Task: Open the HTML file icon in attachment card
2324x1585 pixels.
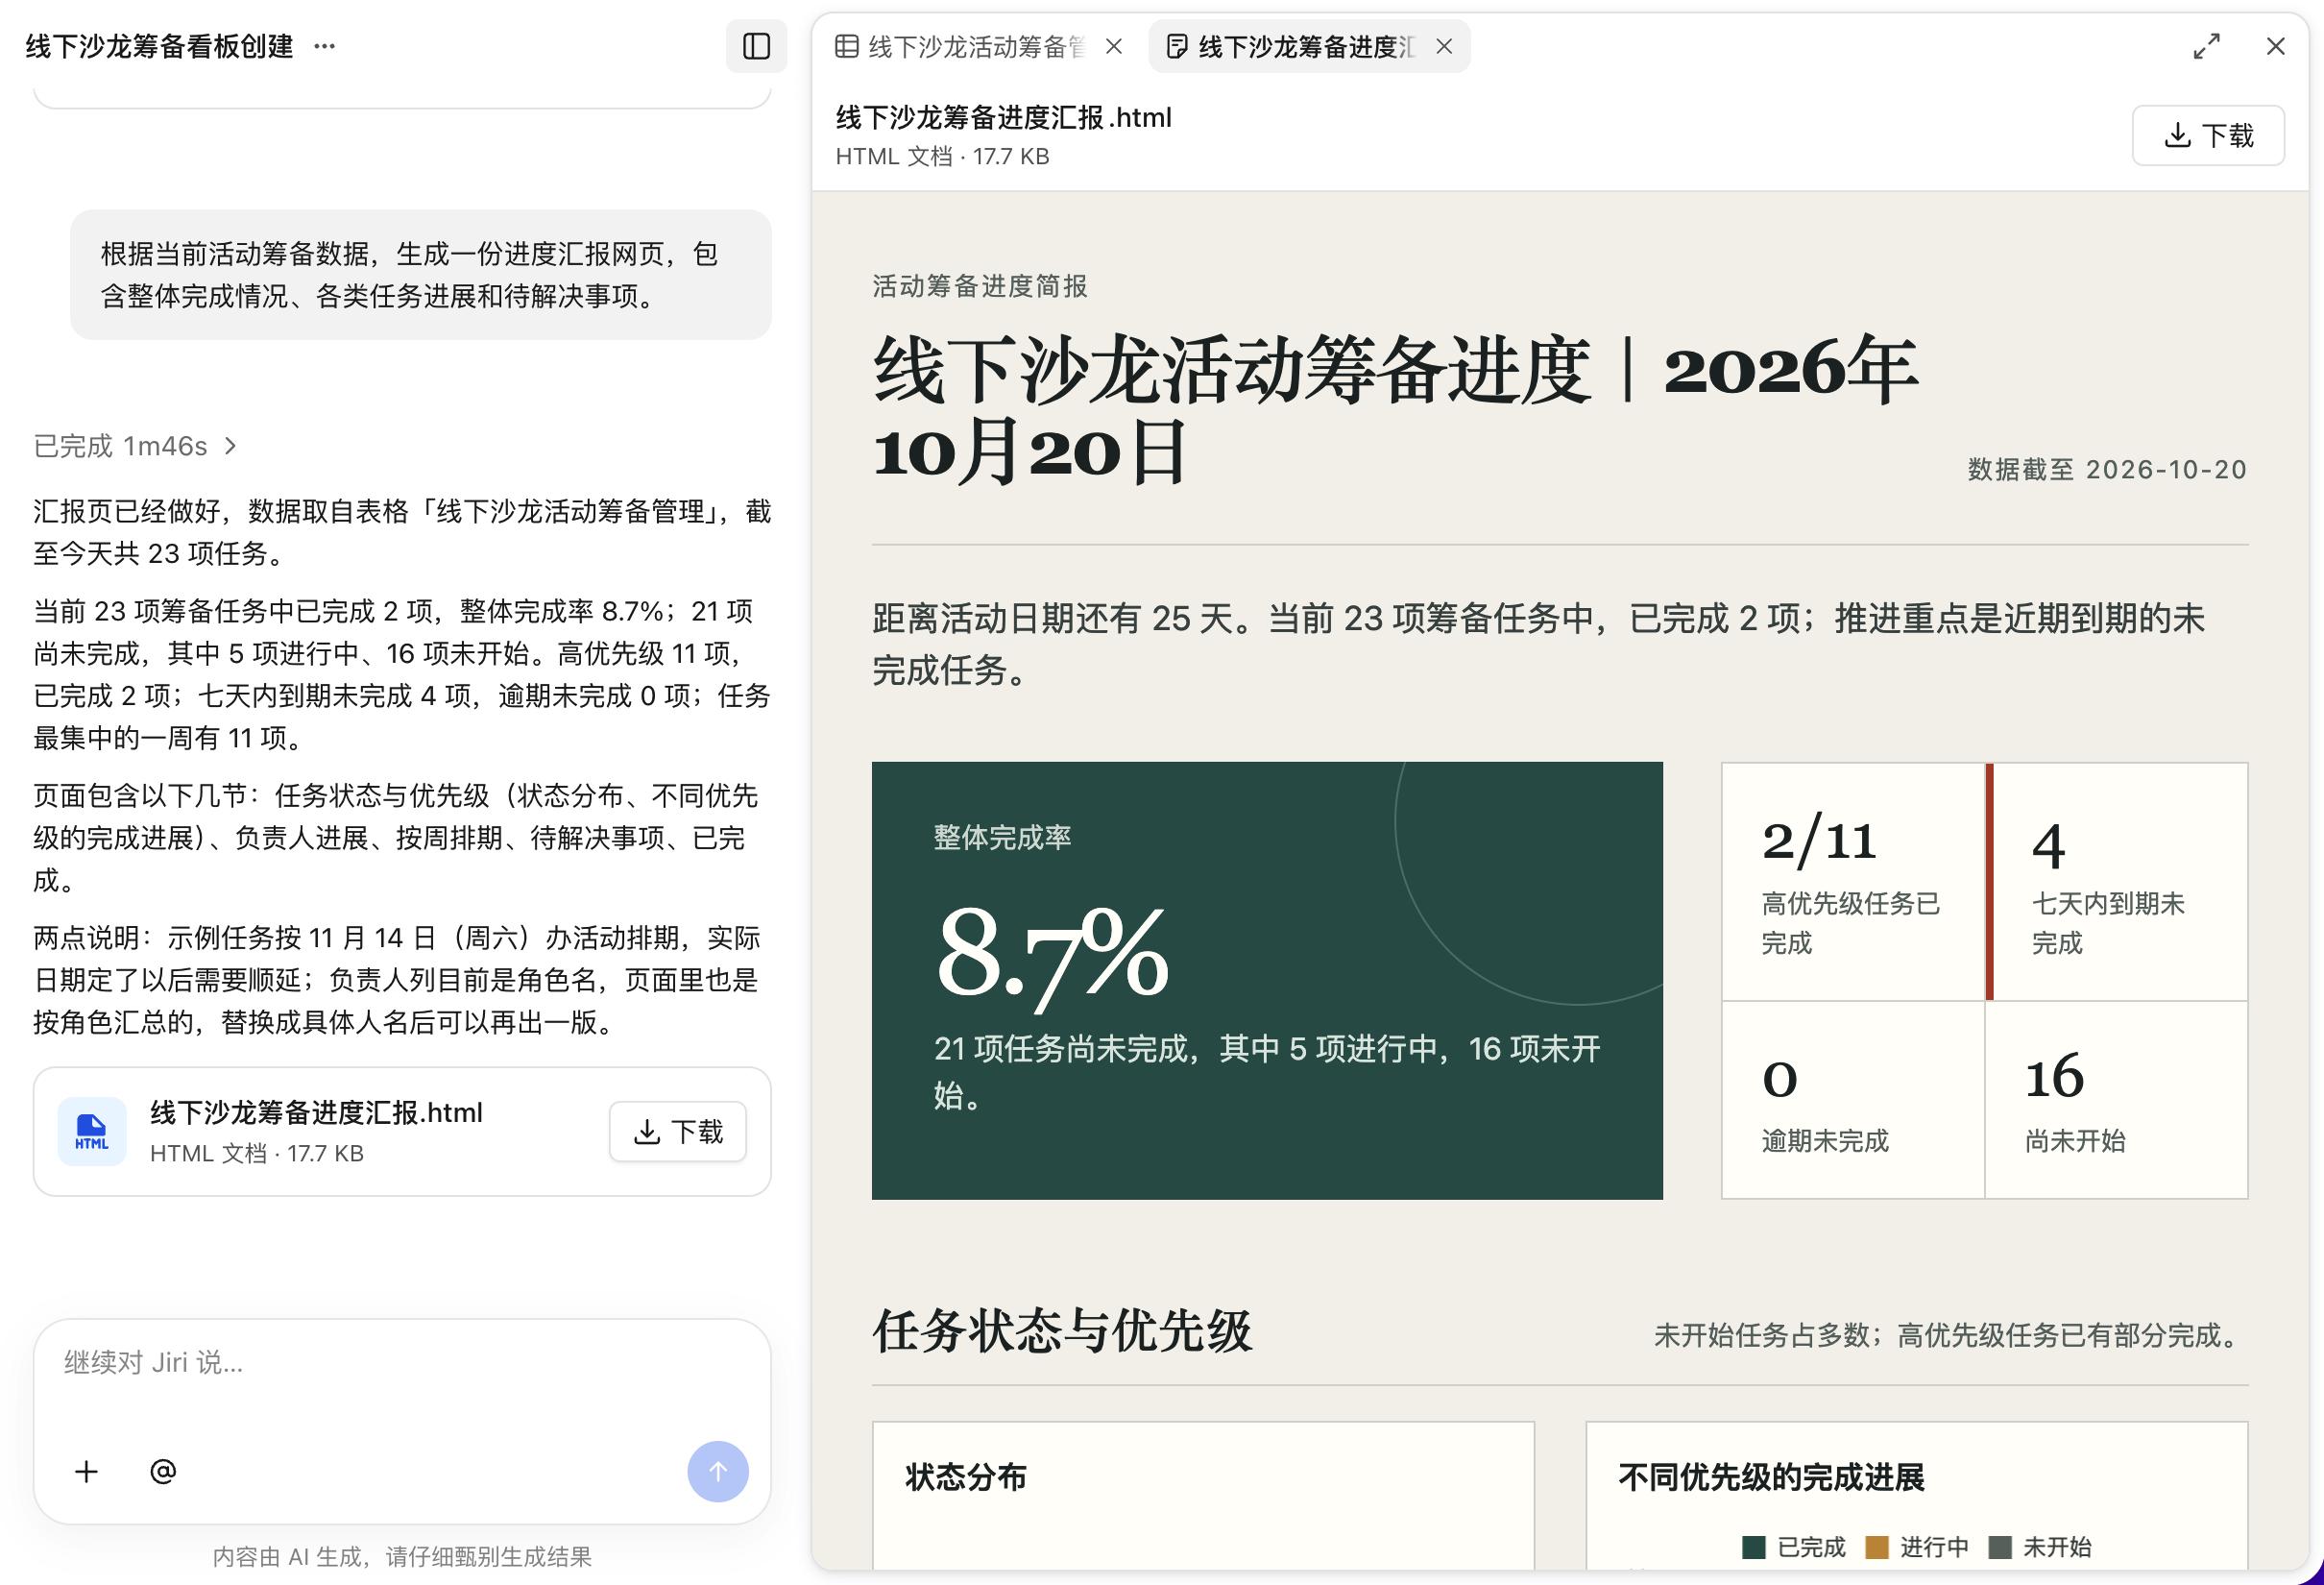Action: click(x=92, y=1132)
